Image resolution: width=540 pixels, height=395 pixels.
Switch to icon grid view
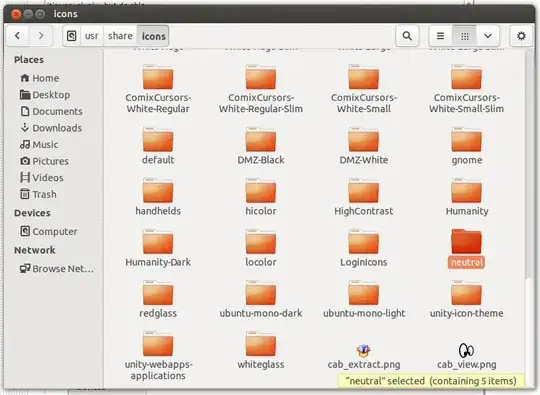click(x=465, y=36)
